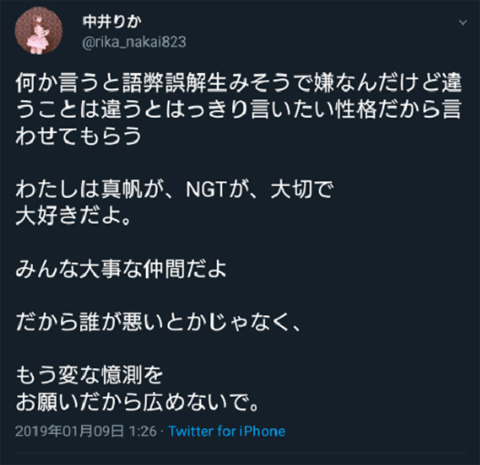Click the word iPhone in the source label

(263, 431)
